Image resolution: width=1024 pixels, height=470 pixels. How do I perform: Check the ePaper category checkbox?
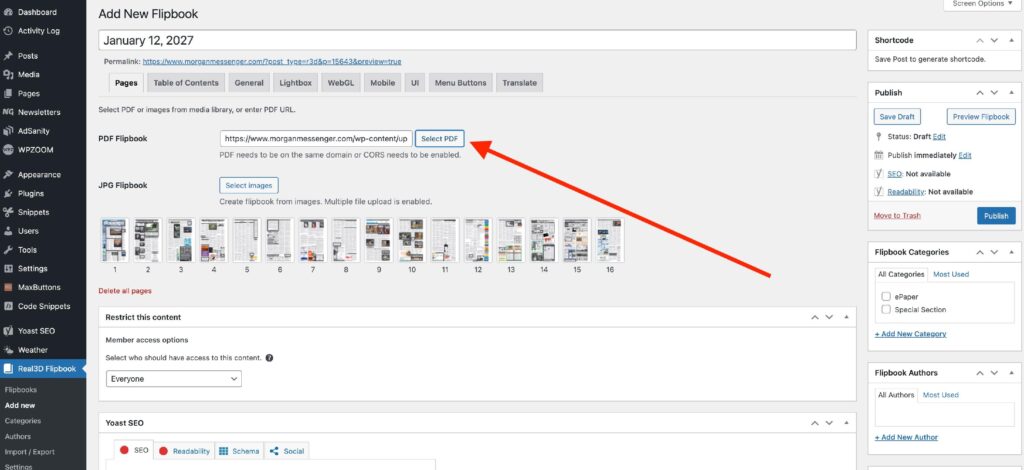(886, 296)
